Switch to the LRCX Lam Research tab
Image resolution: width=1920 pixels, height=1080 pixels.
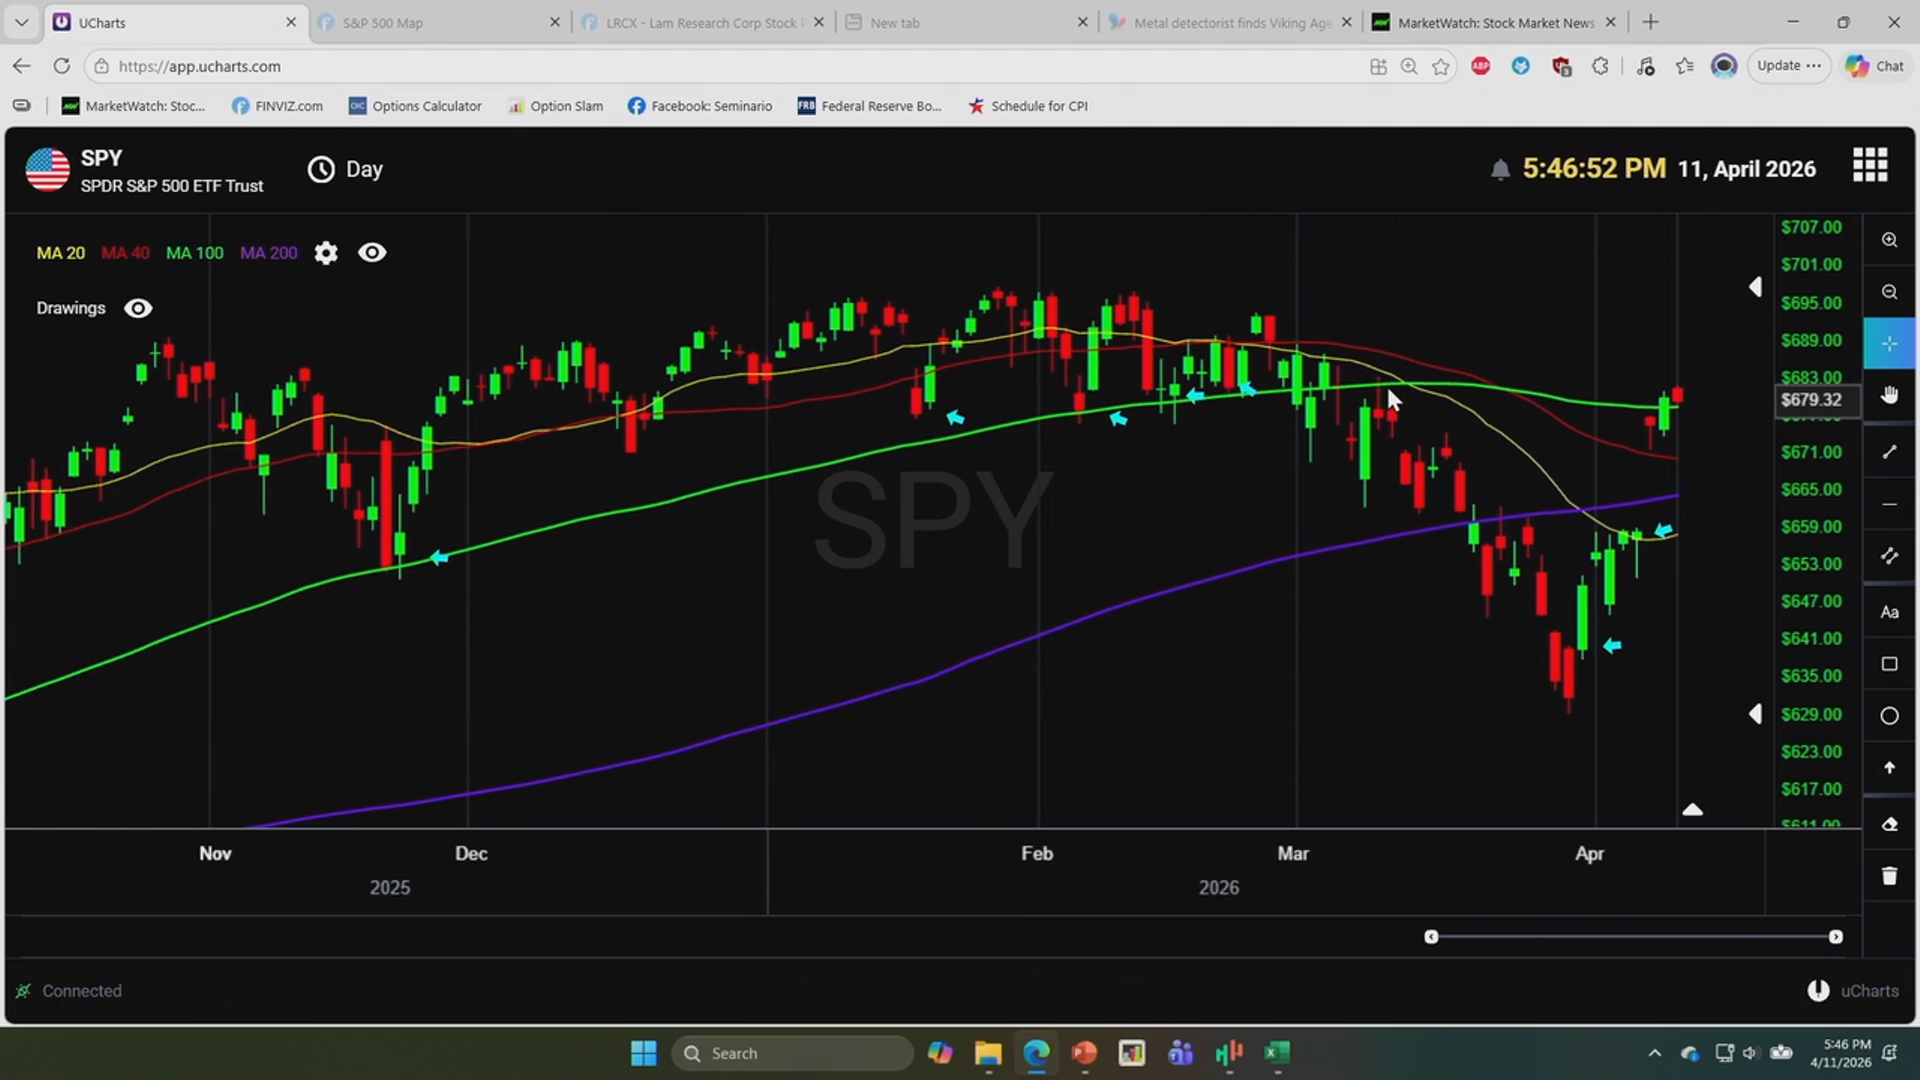(x=704, y=22)
